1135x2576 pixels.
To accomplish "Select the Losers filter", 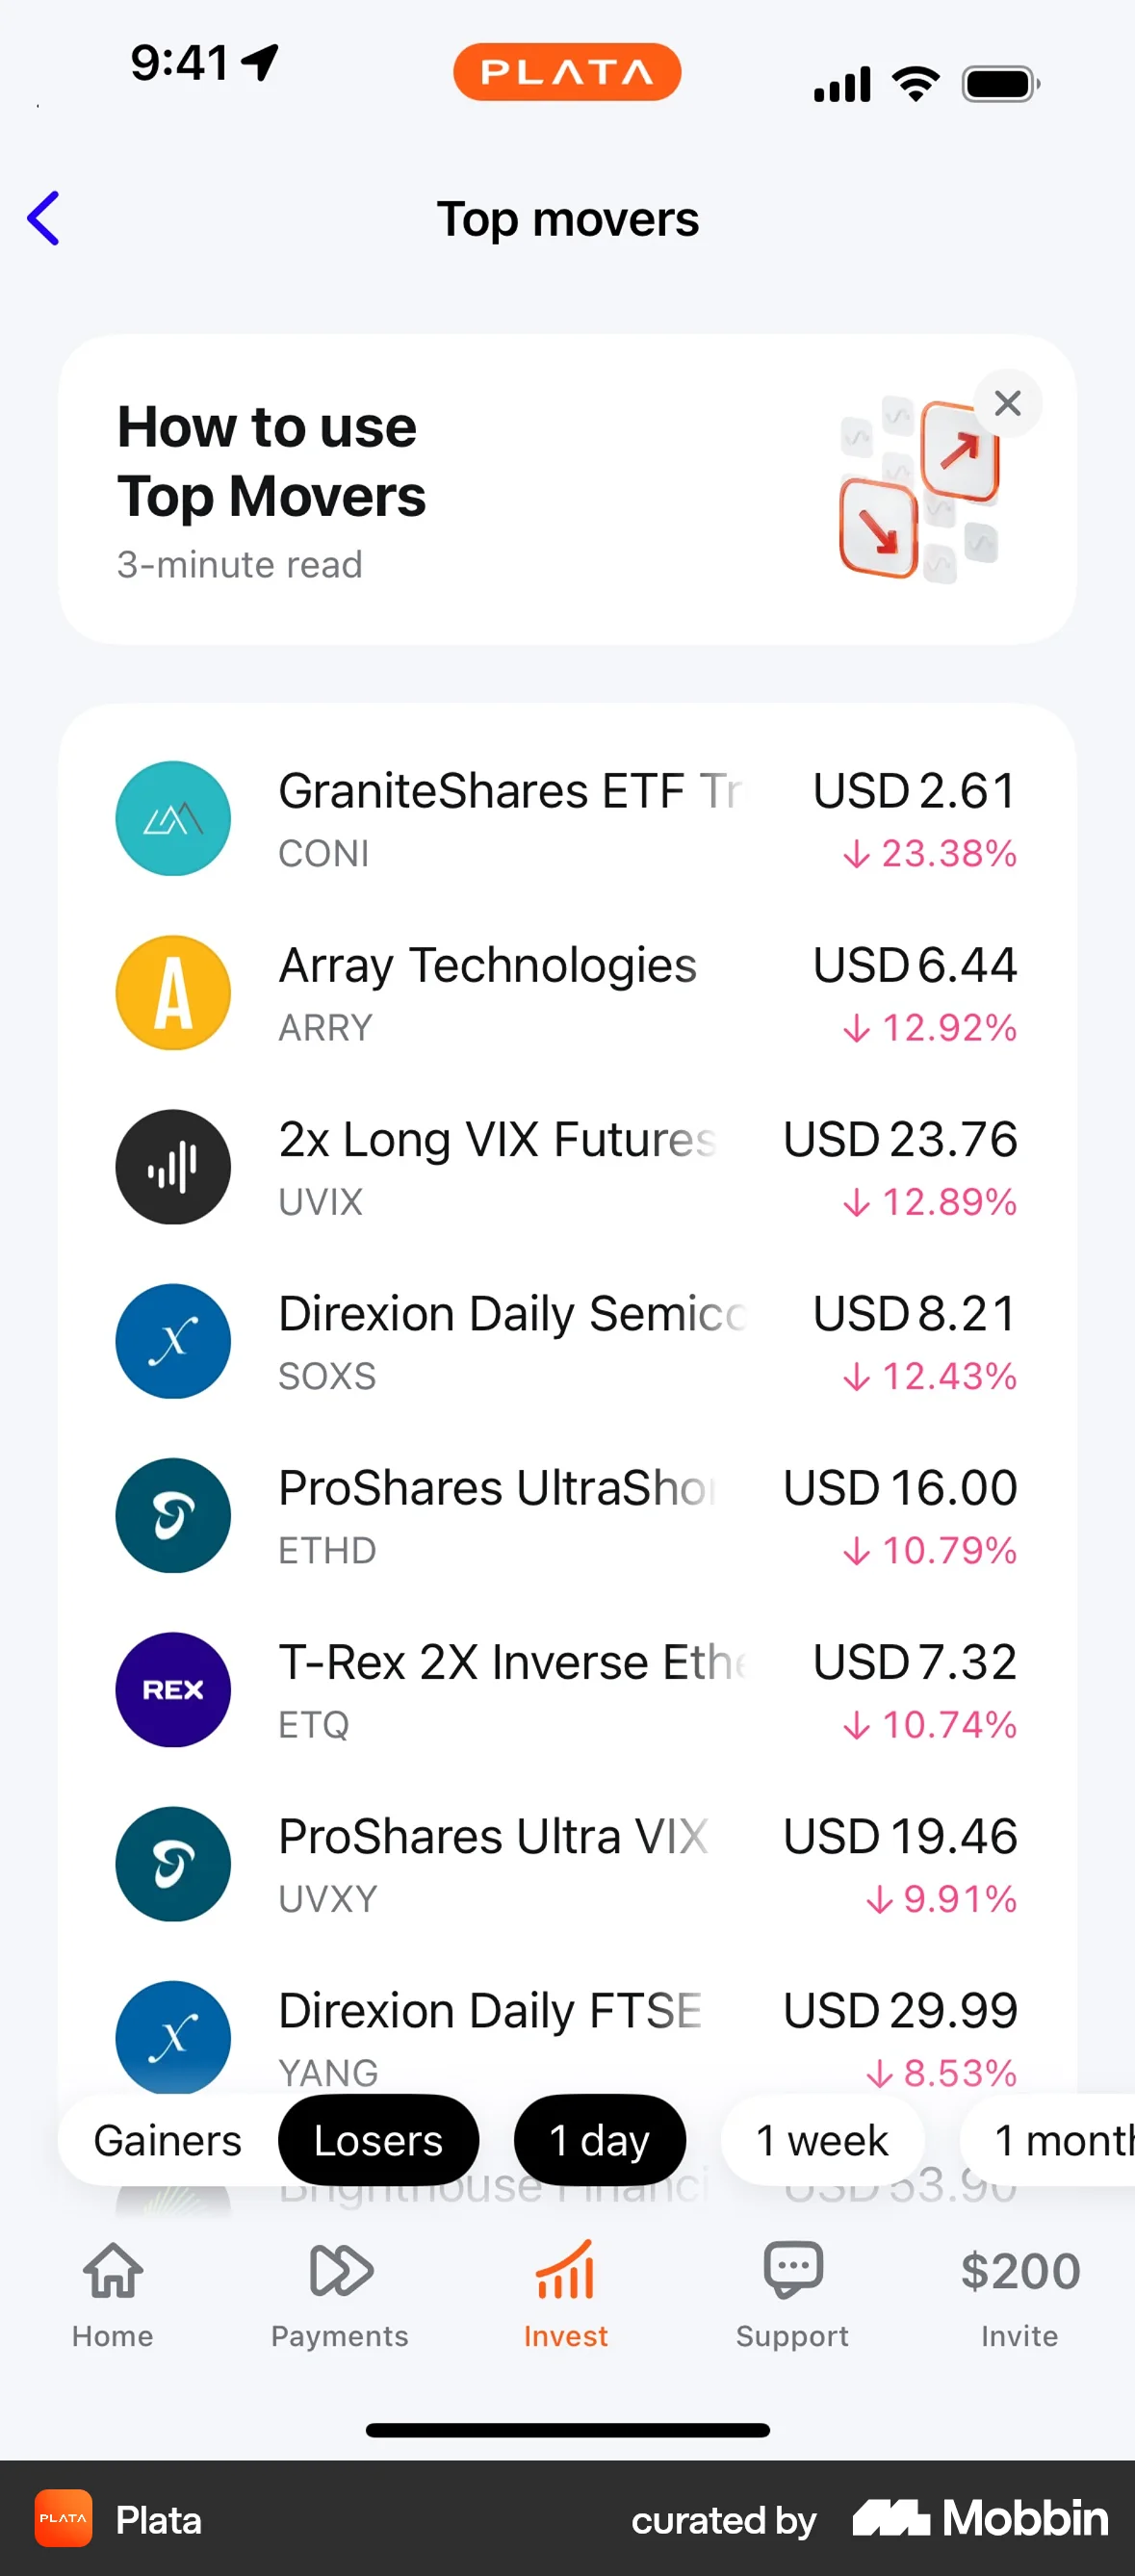I will pos(378,2141).
